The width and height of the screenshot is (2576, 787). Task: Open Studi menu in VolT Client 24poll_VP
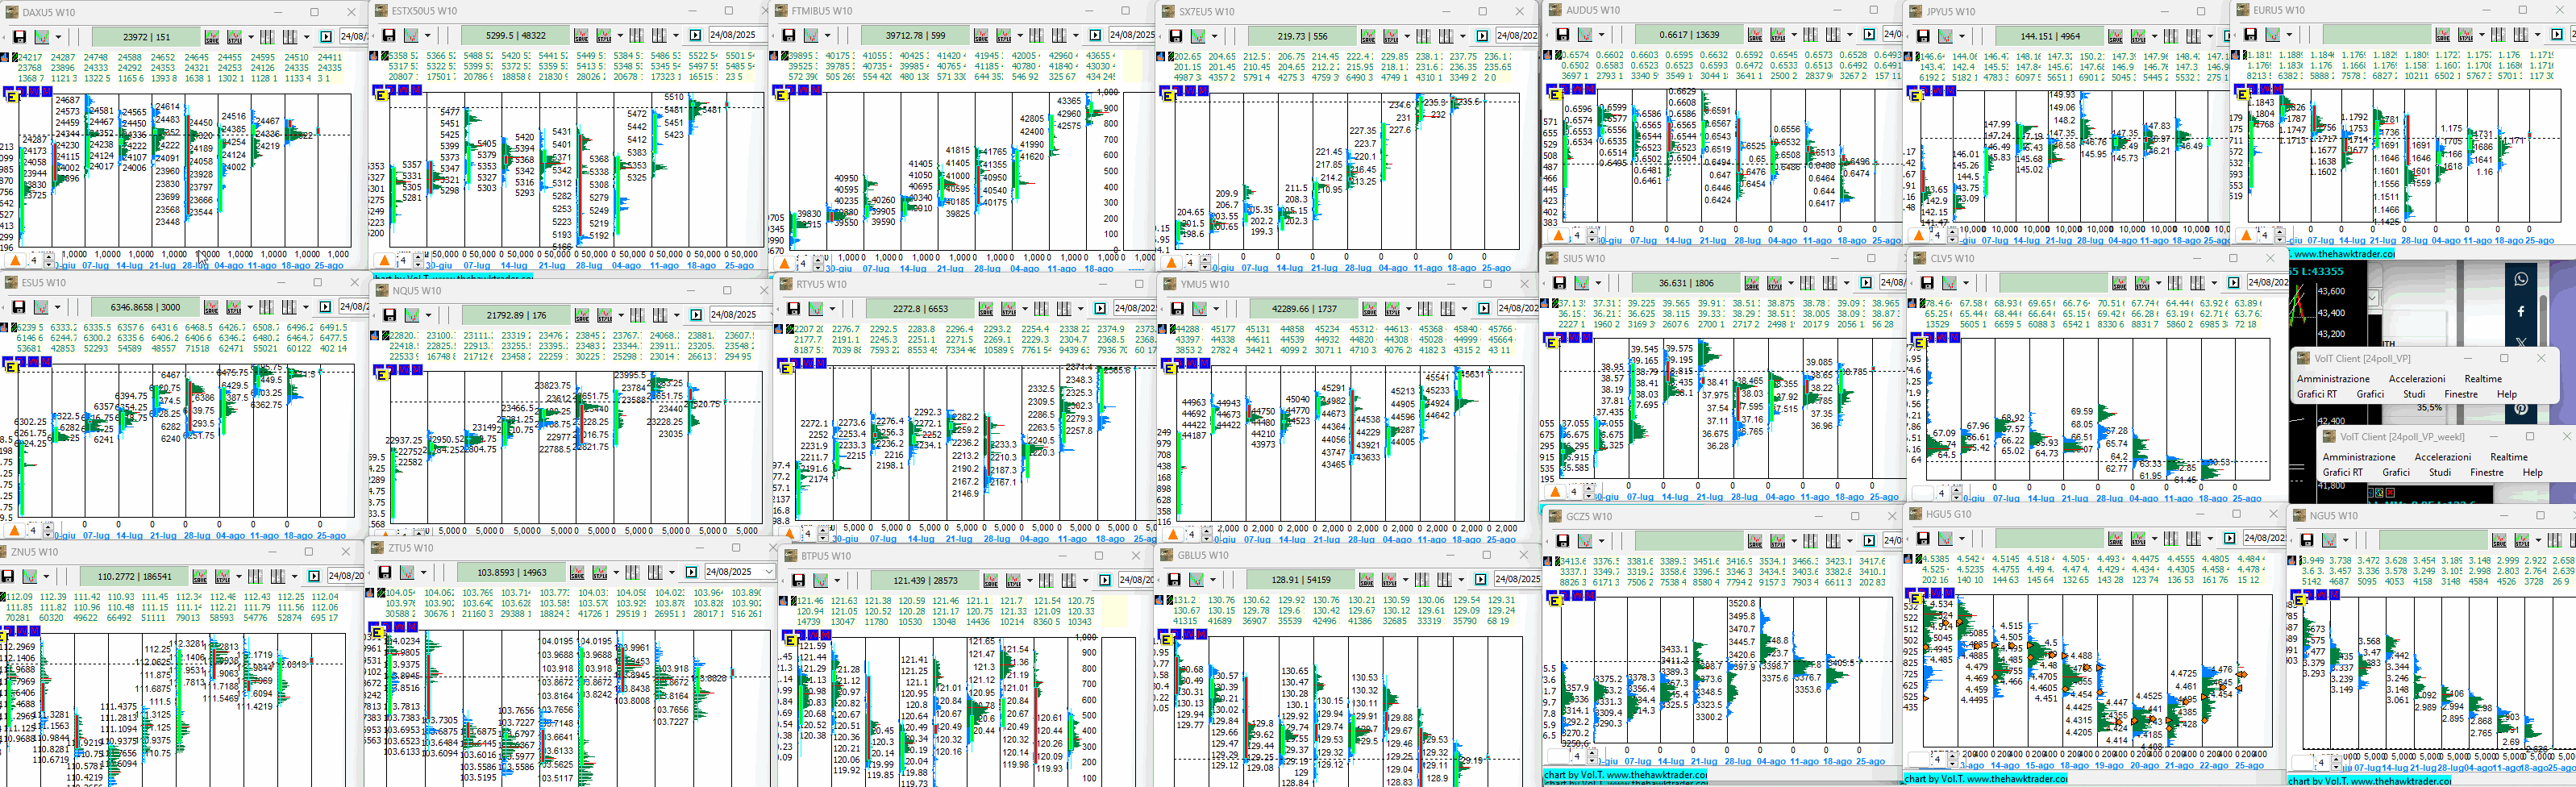click(x=2414, y=394)
